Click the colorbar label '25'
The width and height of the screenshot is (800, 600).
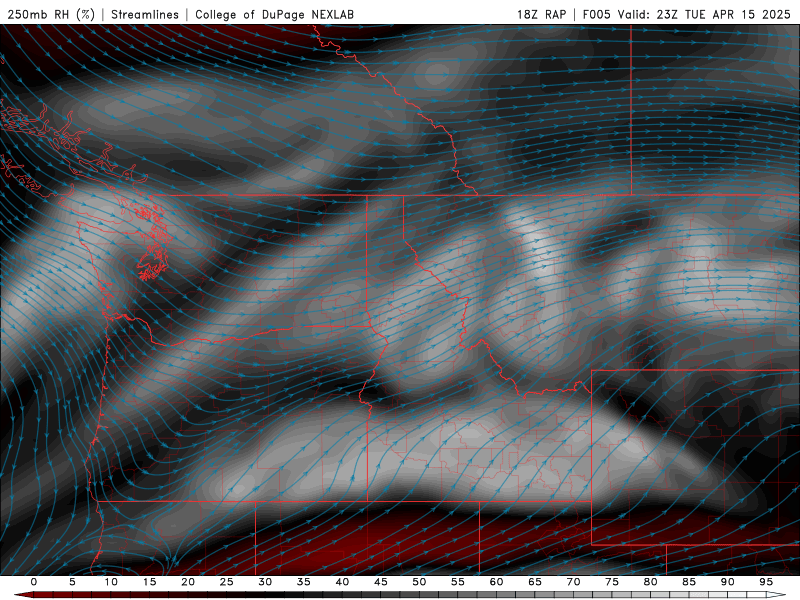227,582
